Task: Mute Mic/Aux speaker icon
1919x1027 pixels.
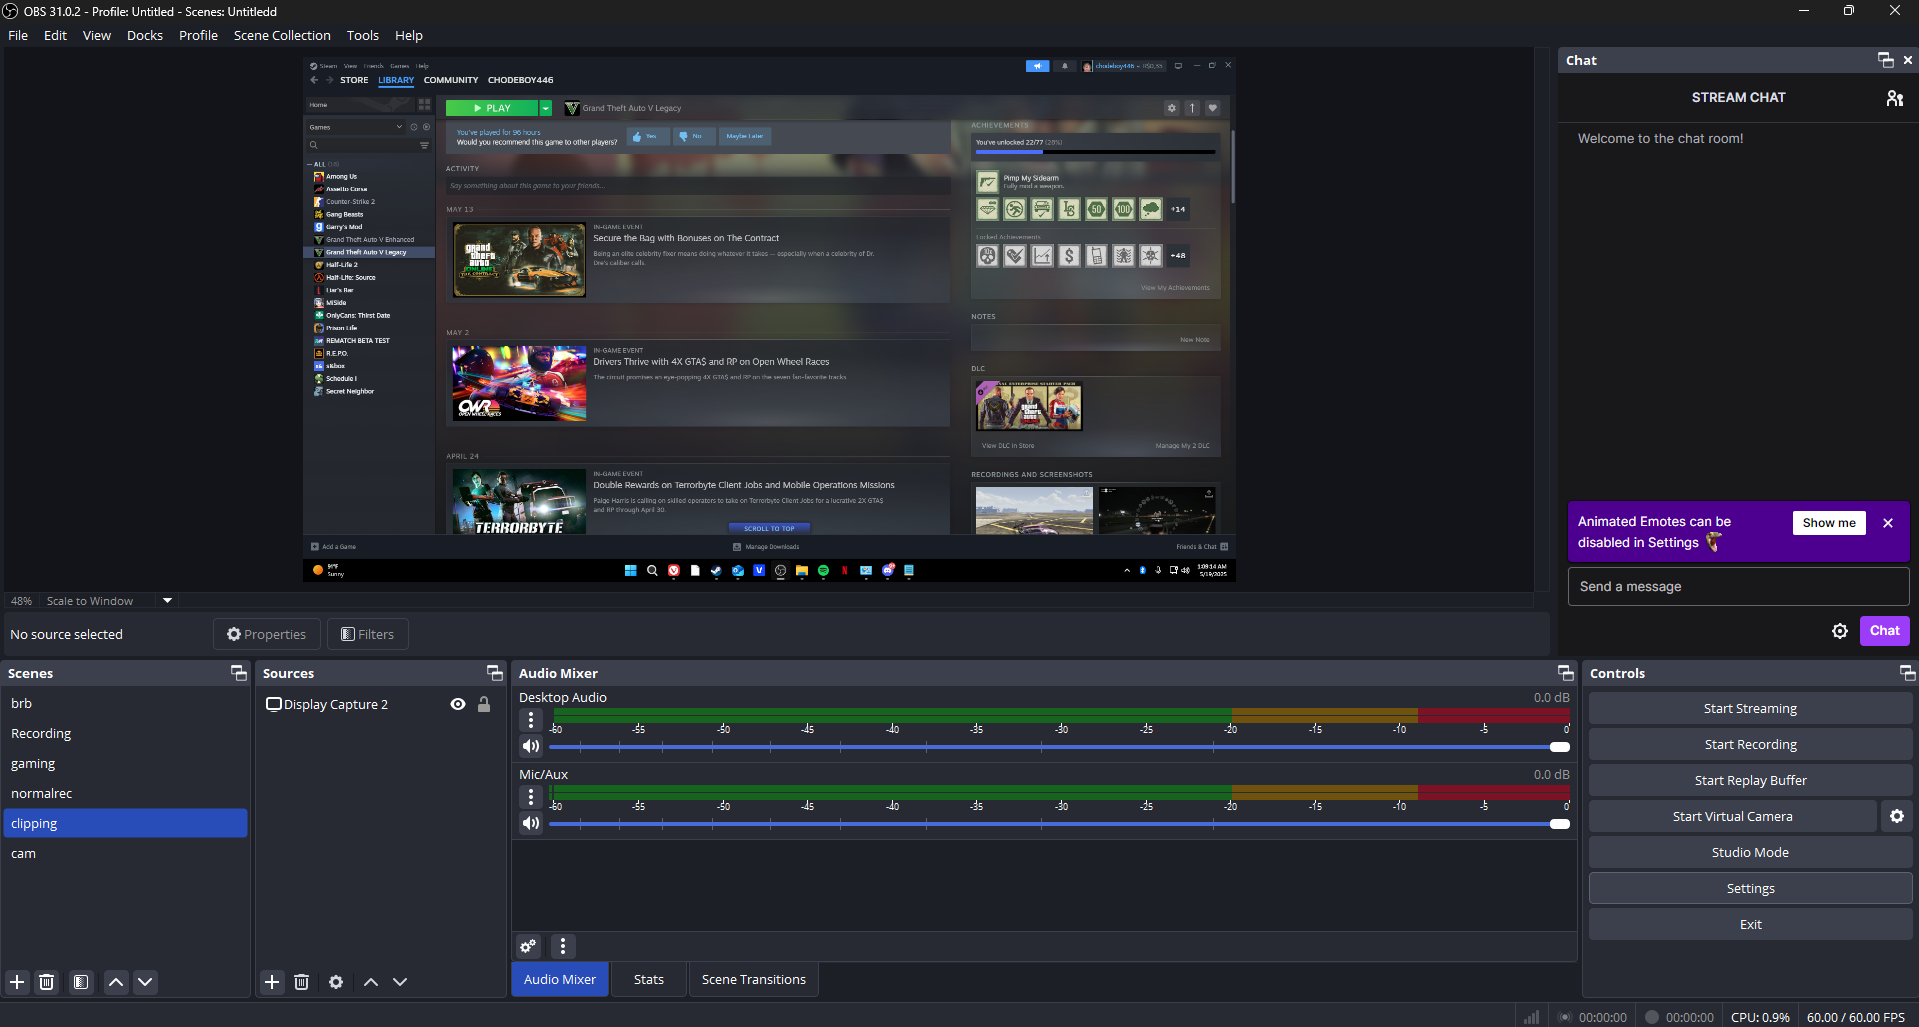Action: point(531,823)
